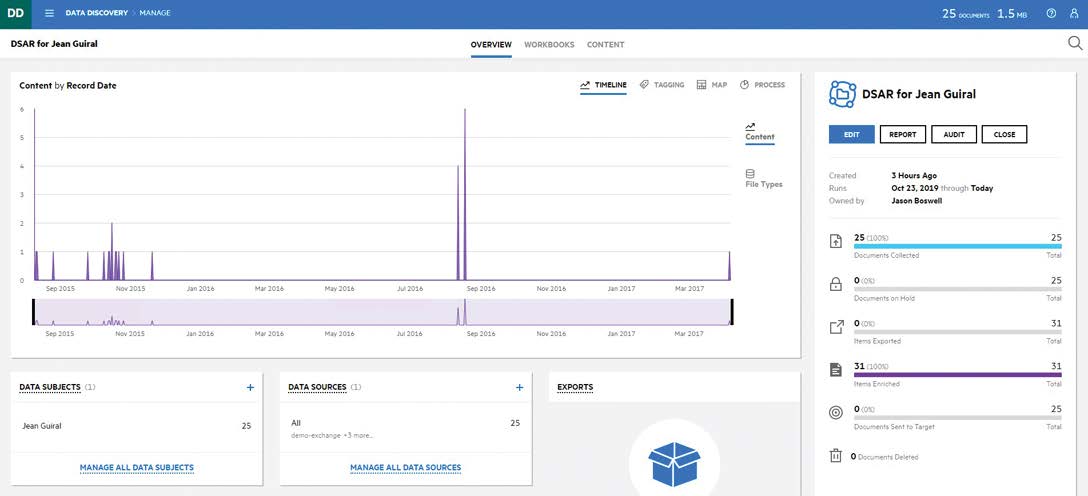Screen dimensions: 1088x496
Task: Click the 1.5 MB size indicator
Action: pos(1012,13)
